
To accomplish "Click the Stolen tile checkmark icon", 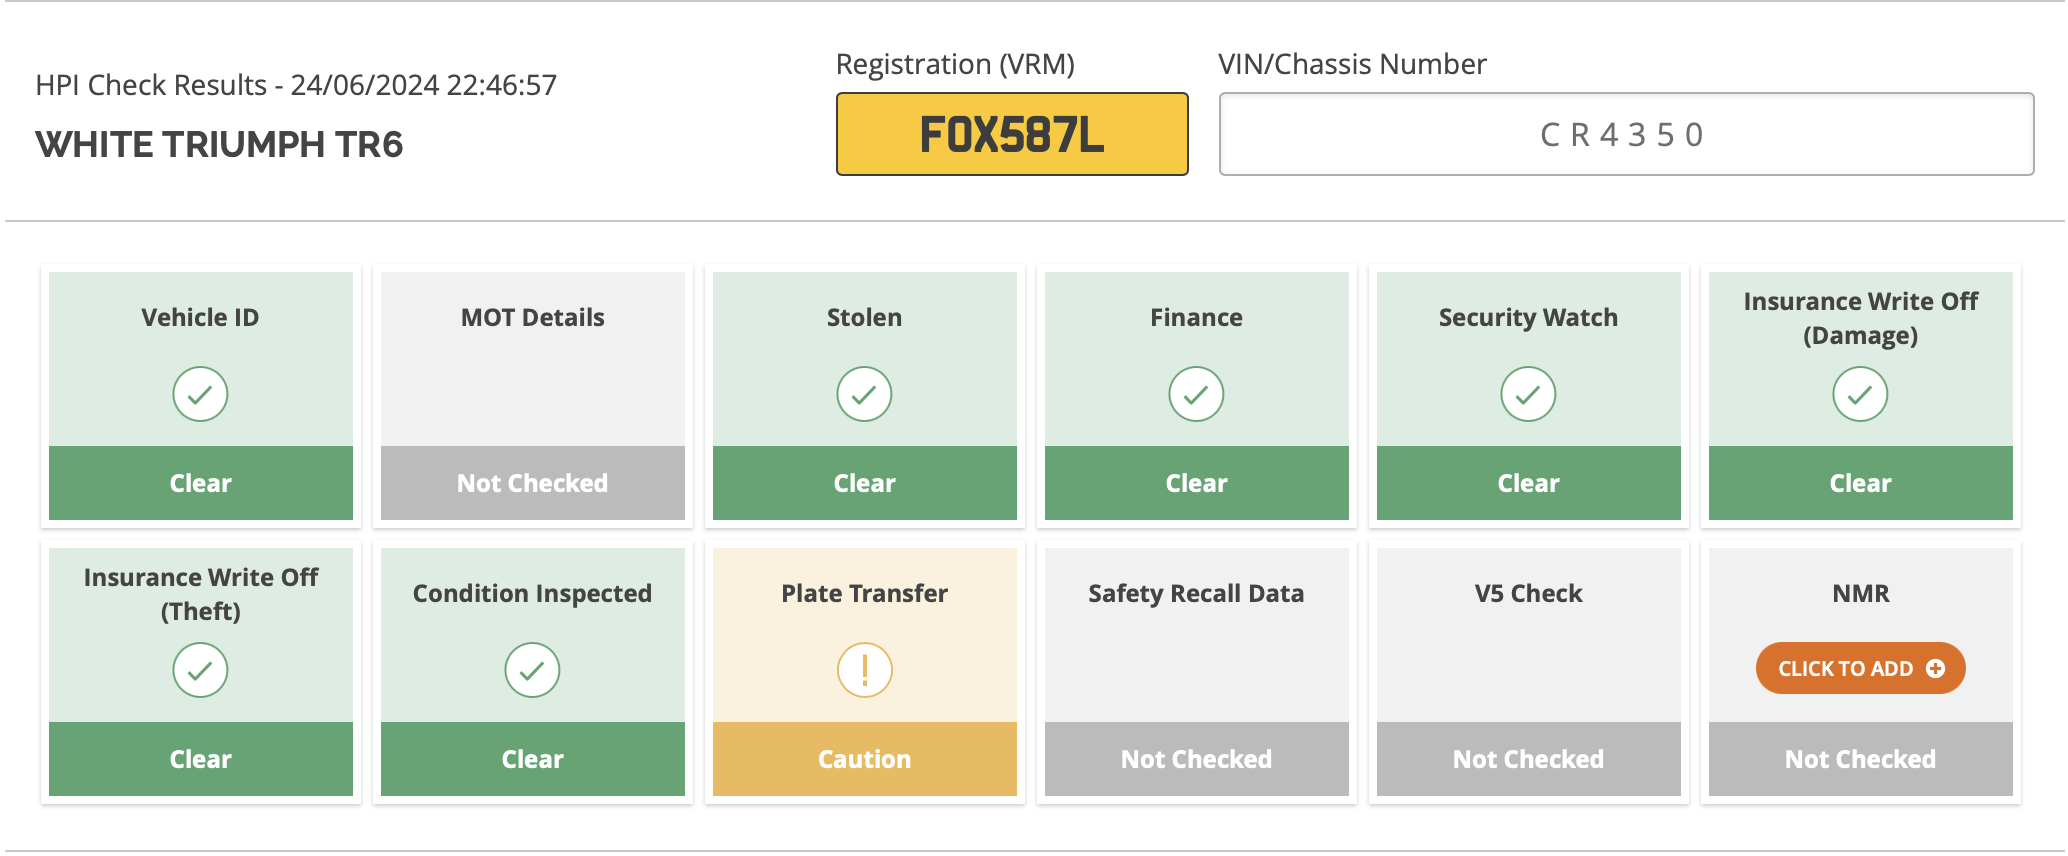I will pos(864,394).
